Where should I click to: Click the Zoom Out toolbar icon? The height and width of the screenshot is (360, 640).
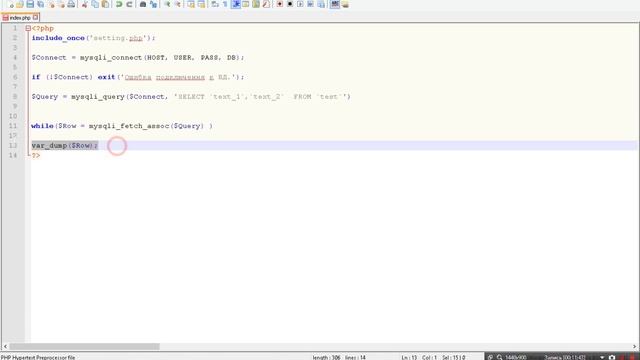pos(178,4)
